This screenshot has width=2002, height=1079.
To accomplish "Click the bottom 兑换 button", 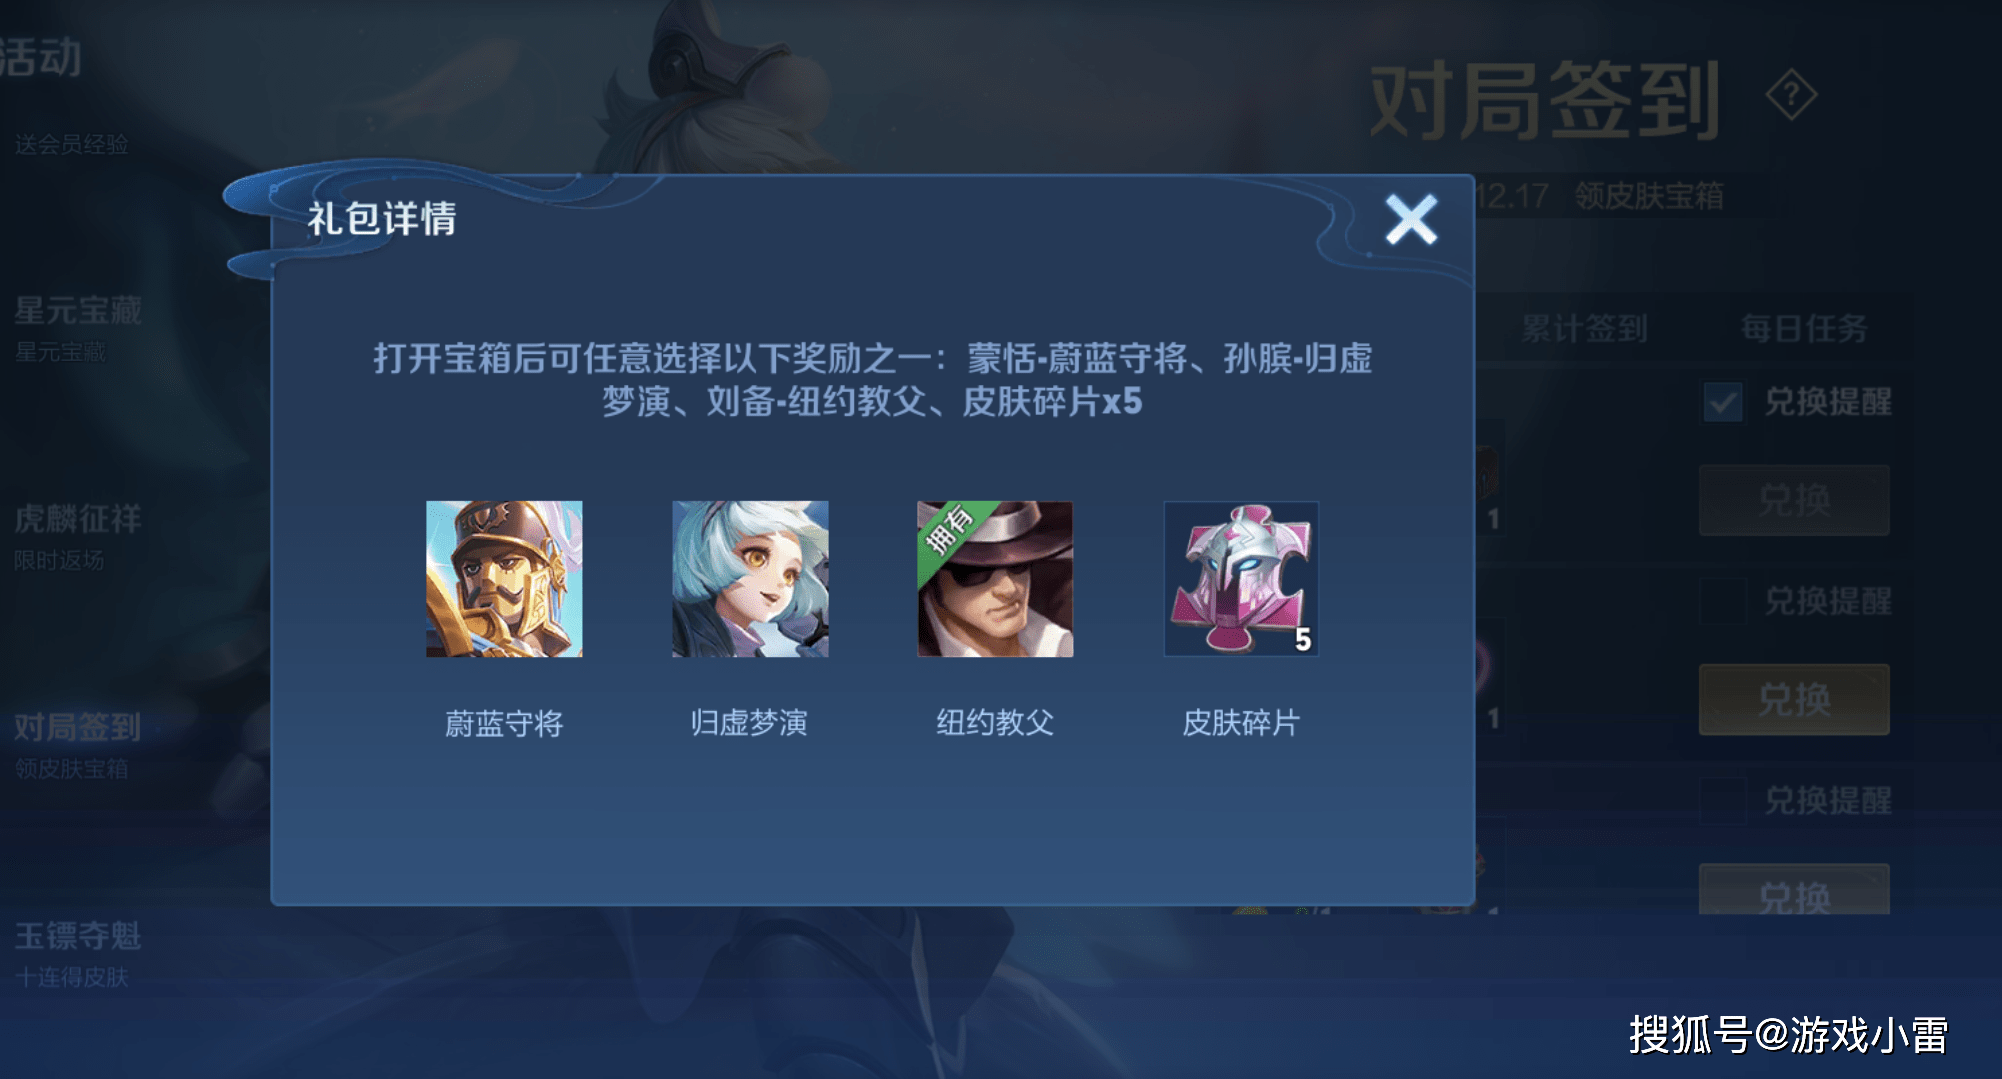I will [x=1794, y=890].
